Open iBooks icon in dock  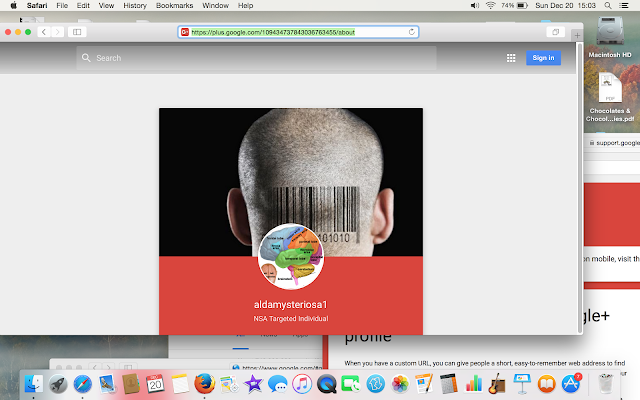547,384
